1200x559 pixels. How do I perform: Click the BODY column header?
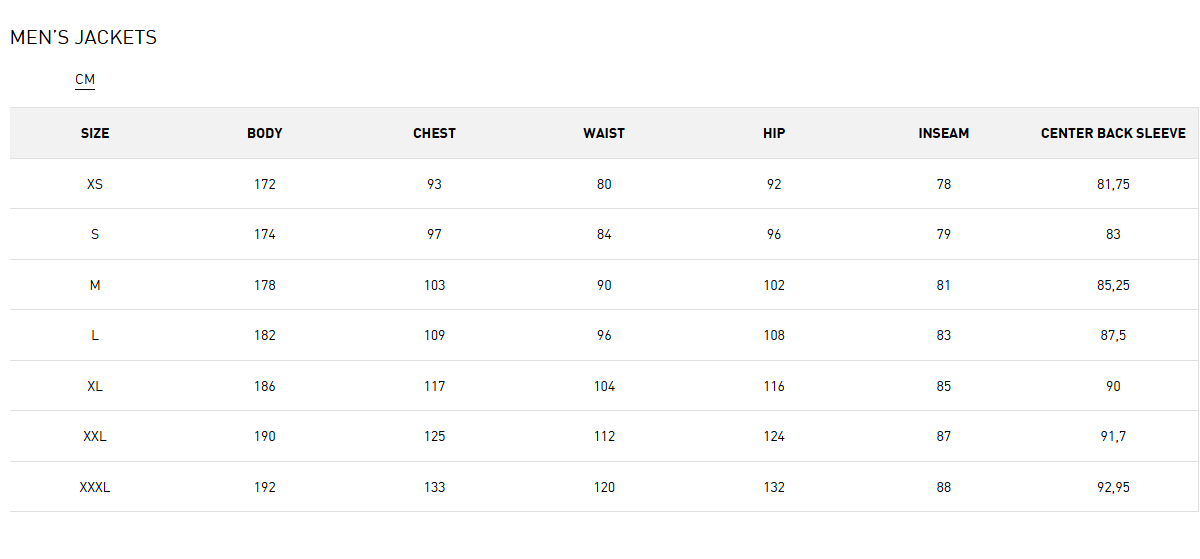point(265,133)
